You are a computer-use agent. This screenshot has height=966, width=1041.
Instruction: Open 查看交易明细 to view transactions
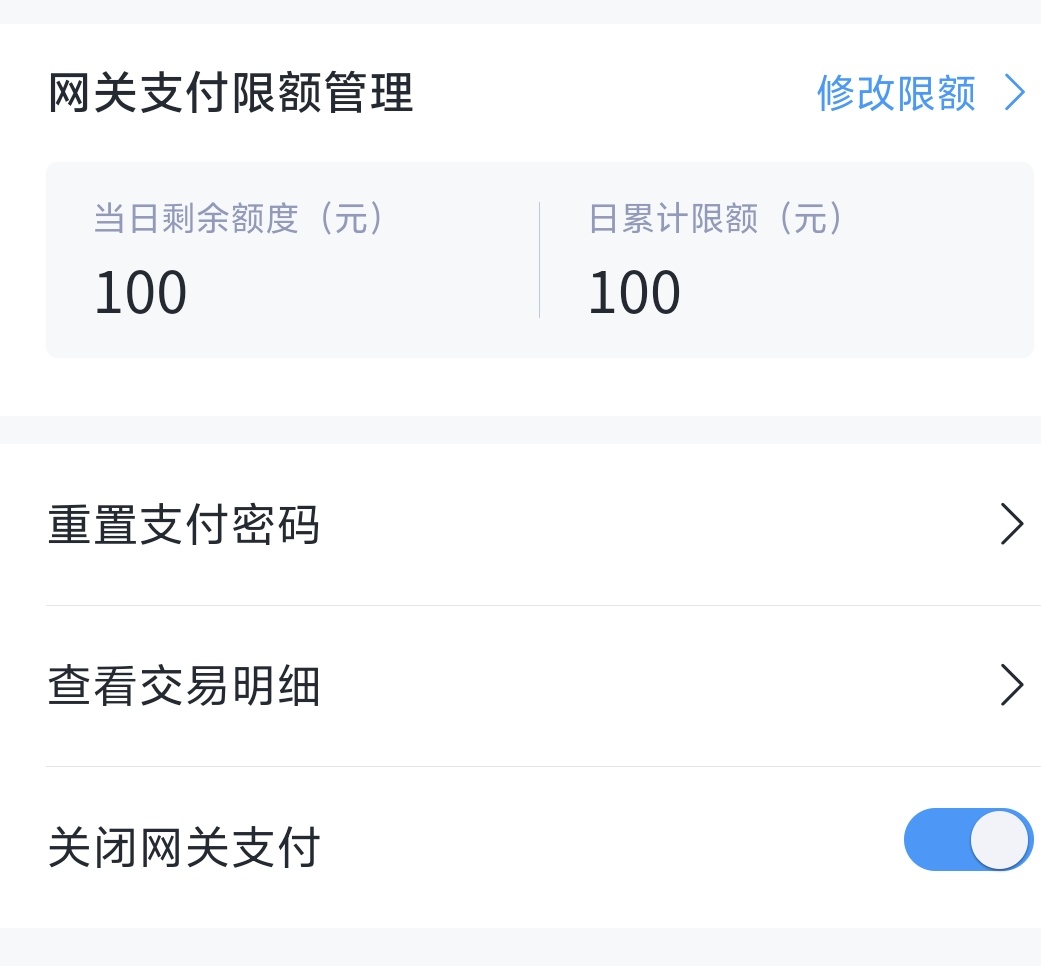click(184, 686)
